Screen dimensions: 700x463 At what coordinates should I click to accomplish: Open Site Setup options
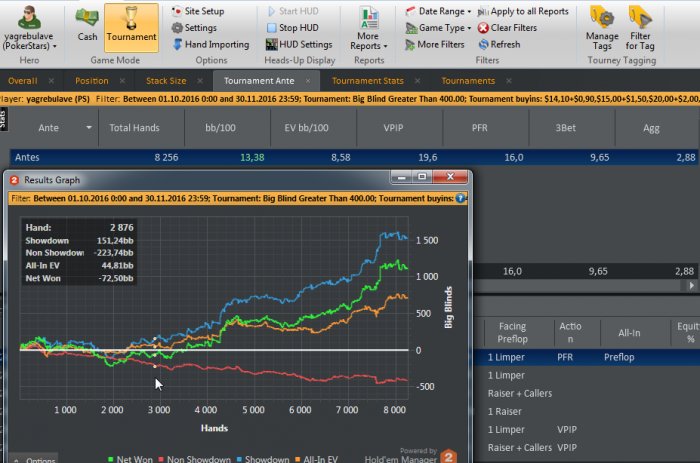[x=198, y=11]
